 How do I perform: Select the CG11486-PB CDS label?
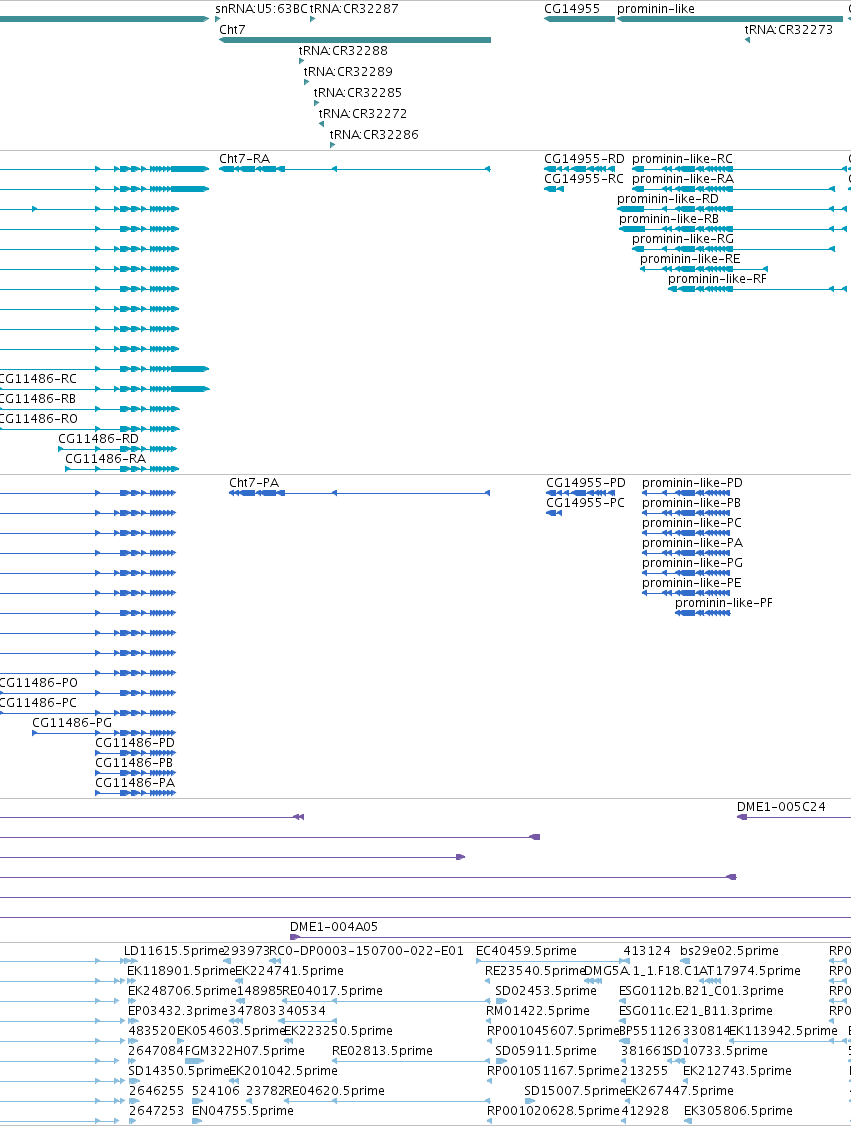click(x=134, y=763)
